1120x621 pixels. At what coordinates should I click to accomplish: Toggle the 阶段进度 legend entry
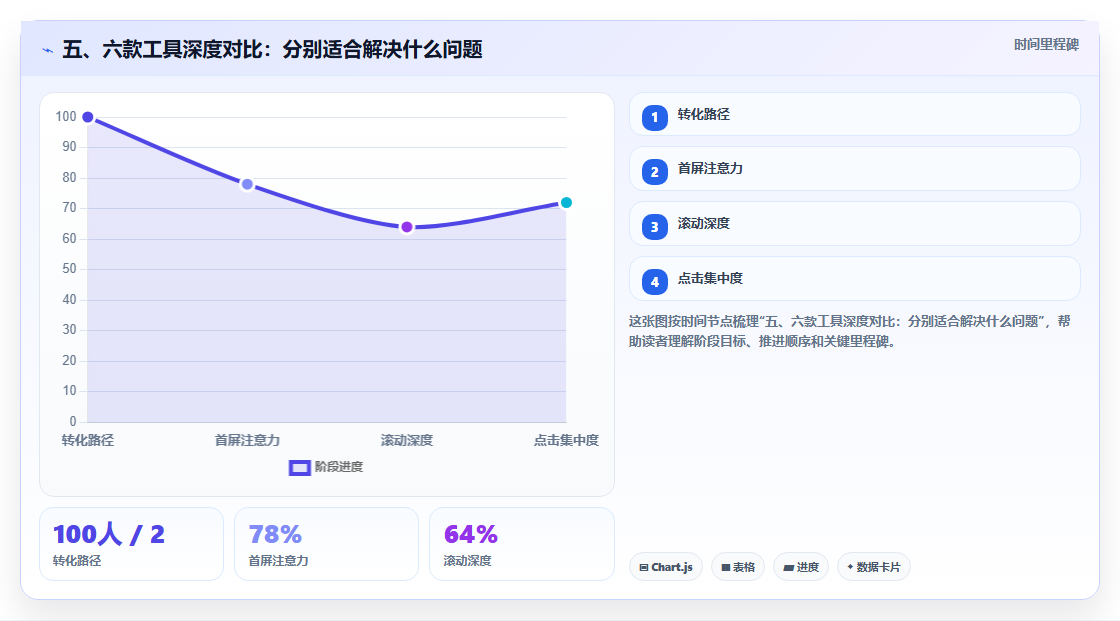(326, 467)
